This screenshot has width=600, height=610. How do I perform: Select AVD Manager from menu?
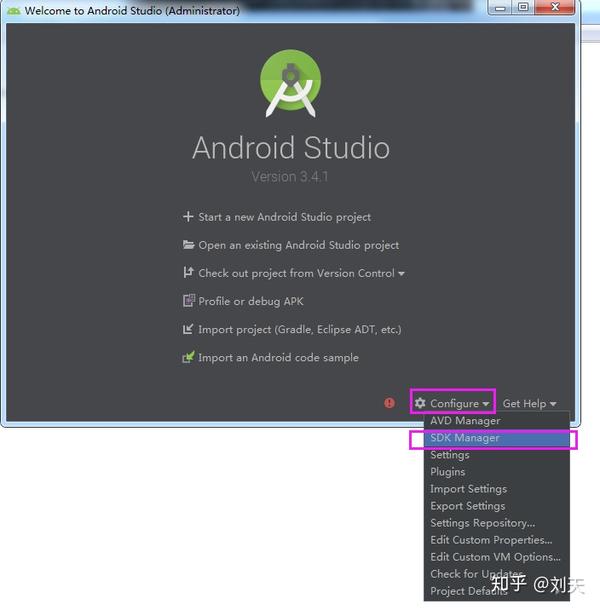496,421
